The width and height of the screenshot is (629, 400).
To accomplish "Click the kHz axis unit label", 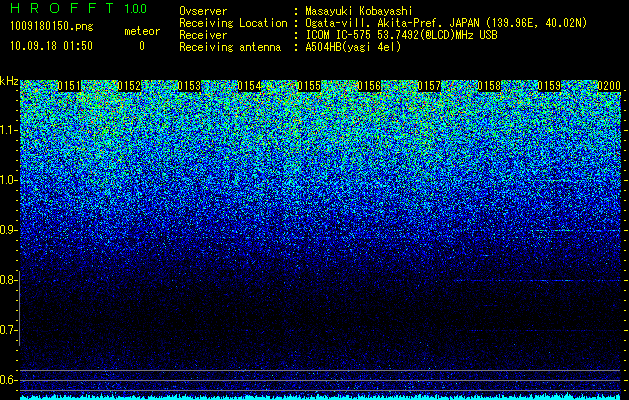I will [x=9, y=81].
